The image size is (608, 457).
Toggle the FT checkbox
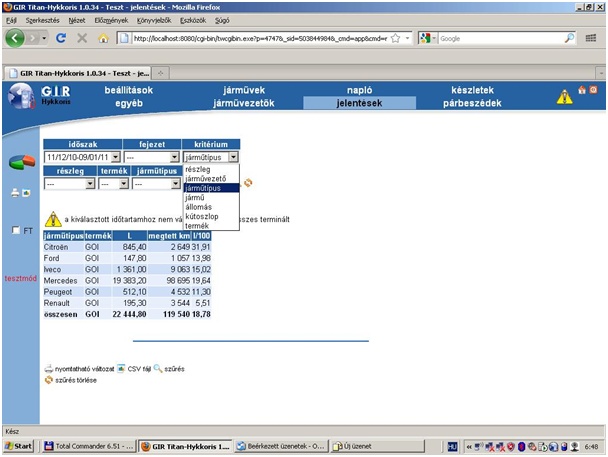[15, 230]
